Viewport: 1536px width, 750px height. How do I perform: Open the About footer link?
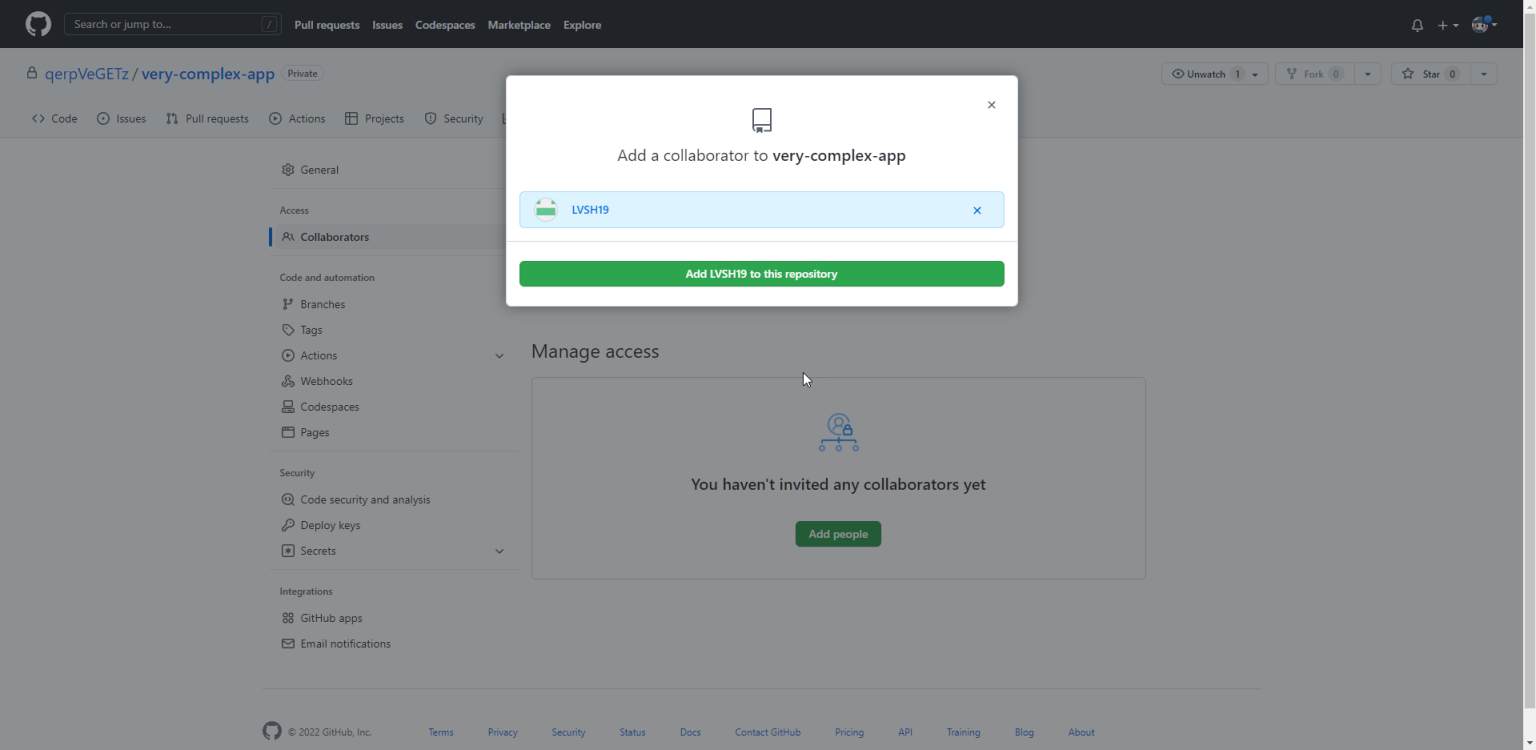1081,732
